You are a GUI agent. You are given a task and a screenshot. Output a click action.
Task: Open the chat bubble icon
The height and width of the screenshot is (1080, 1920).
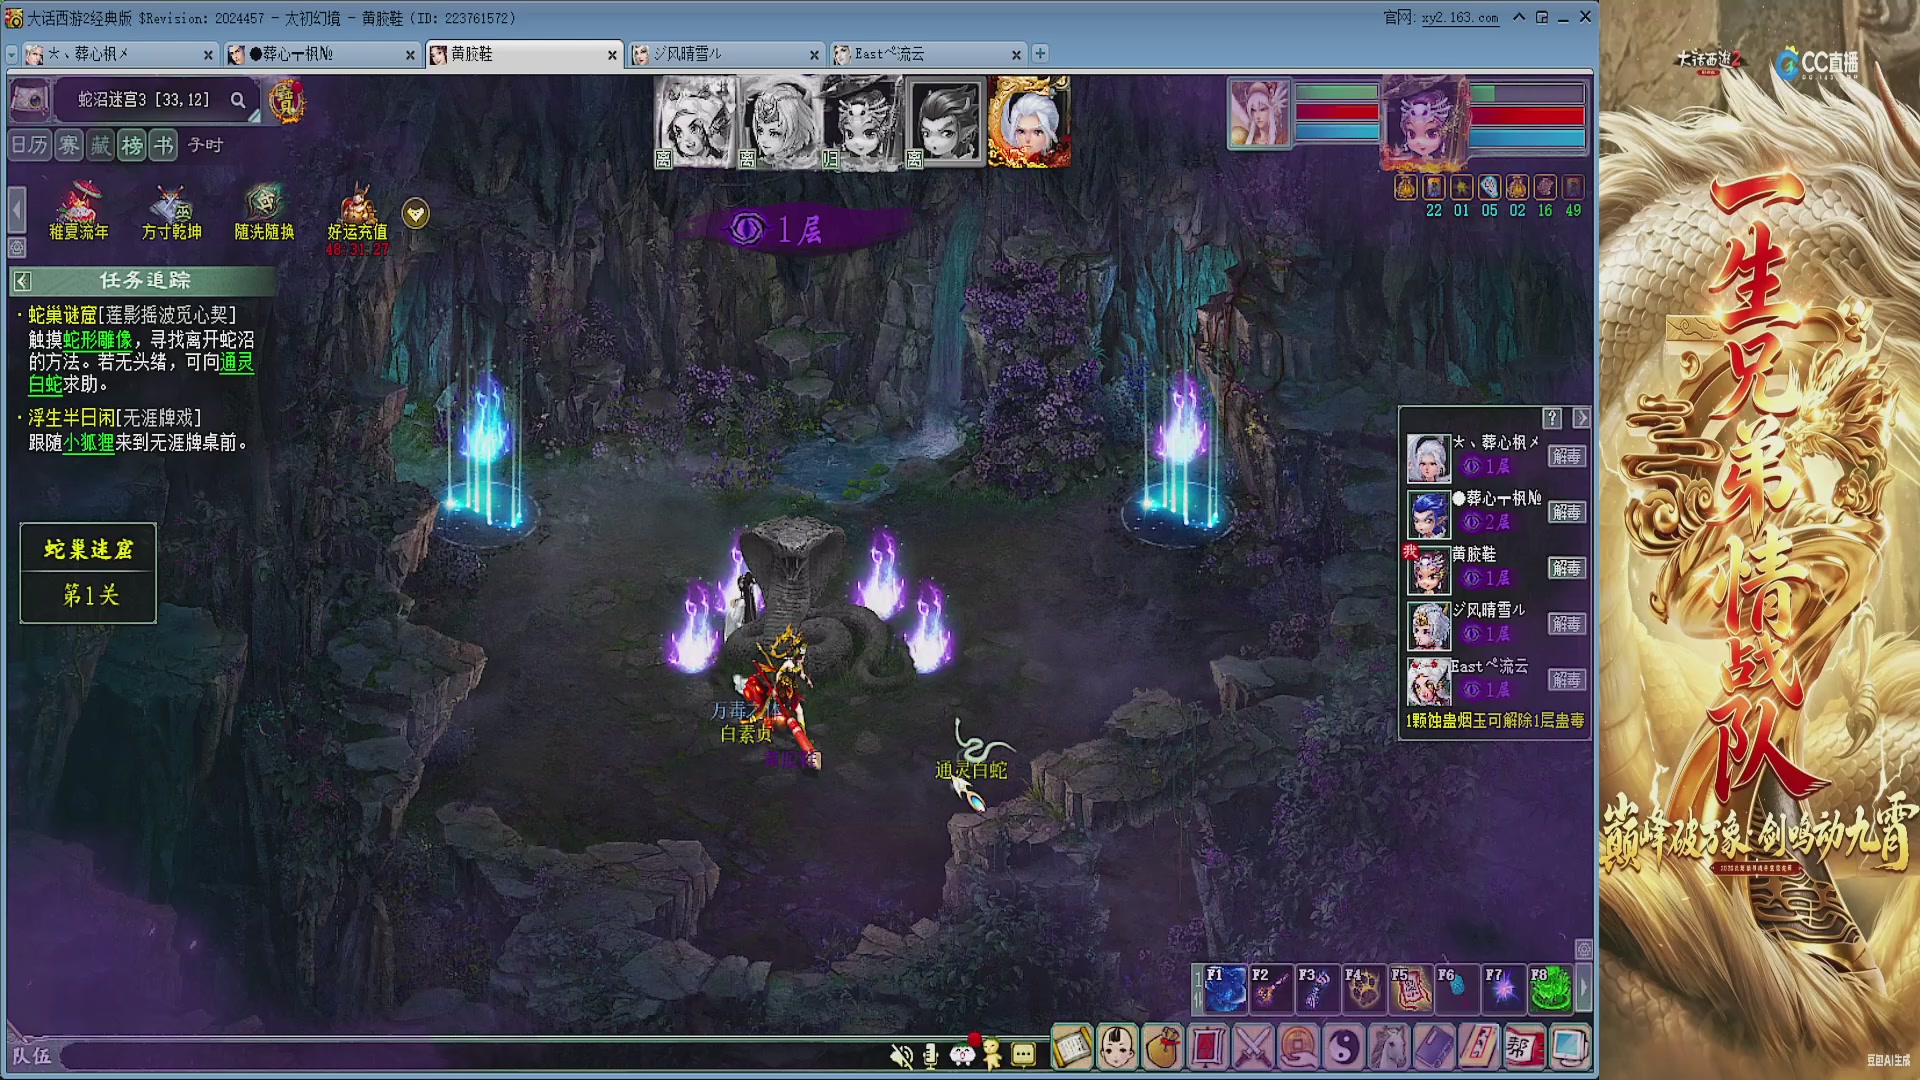(1023, 1055)
